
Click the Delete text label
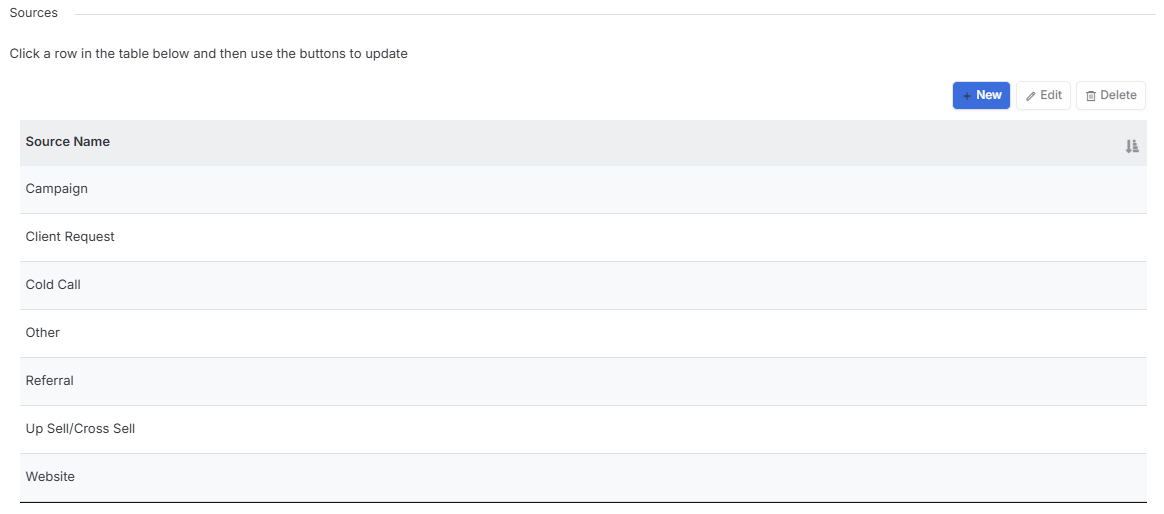pos(1118,95)
